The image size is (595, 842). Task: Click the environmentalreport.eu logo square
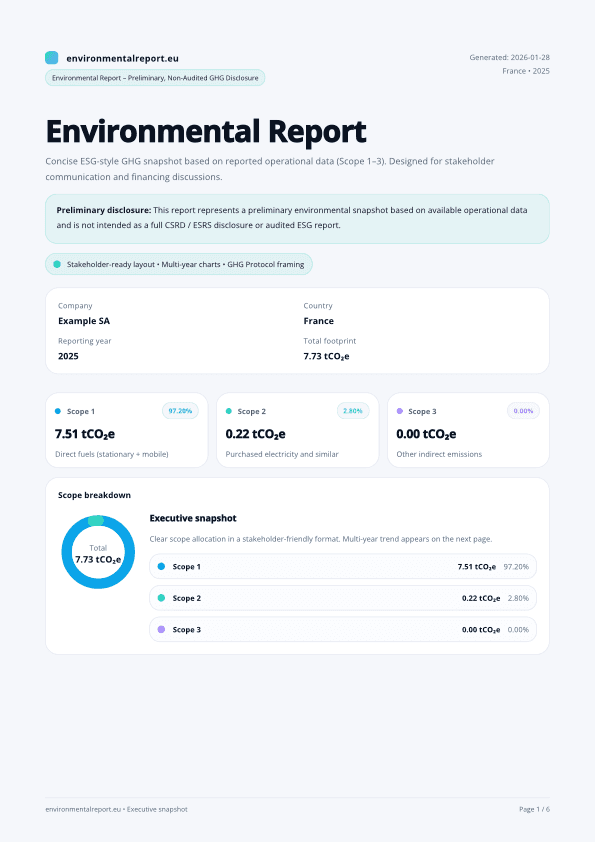(x=52, y=57)
